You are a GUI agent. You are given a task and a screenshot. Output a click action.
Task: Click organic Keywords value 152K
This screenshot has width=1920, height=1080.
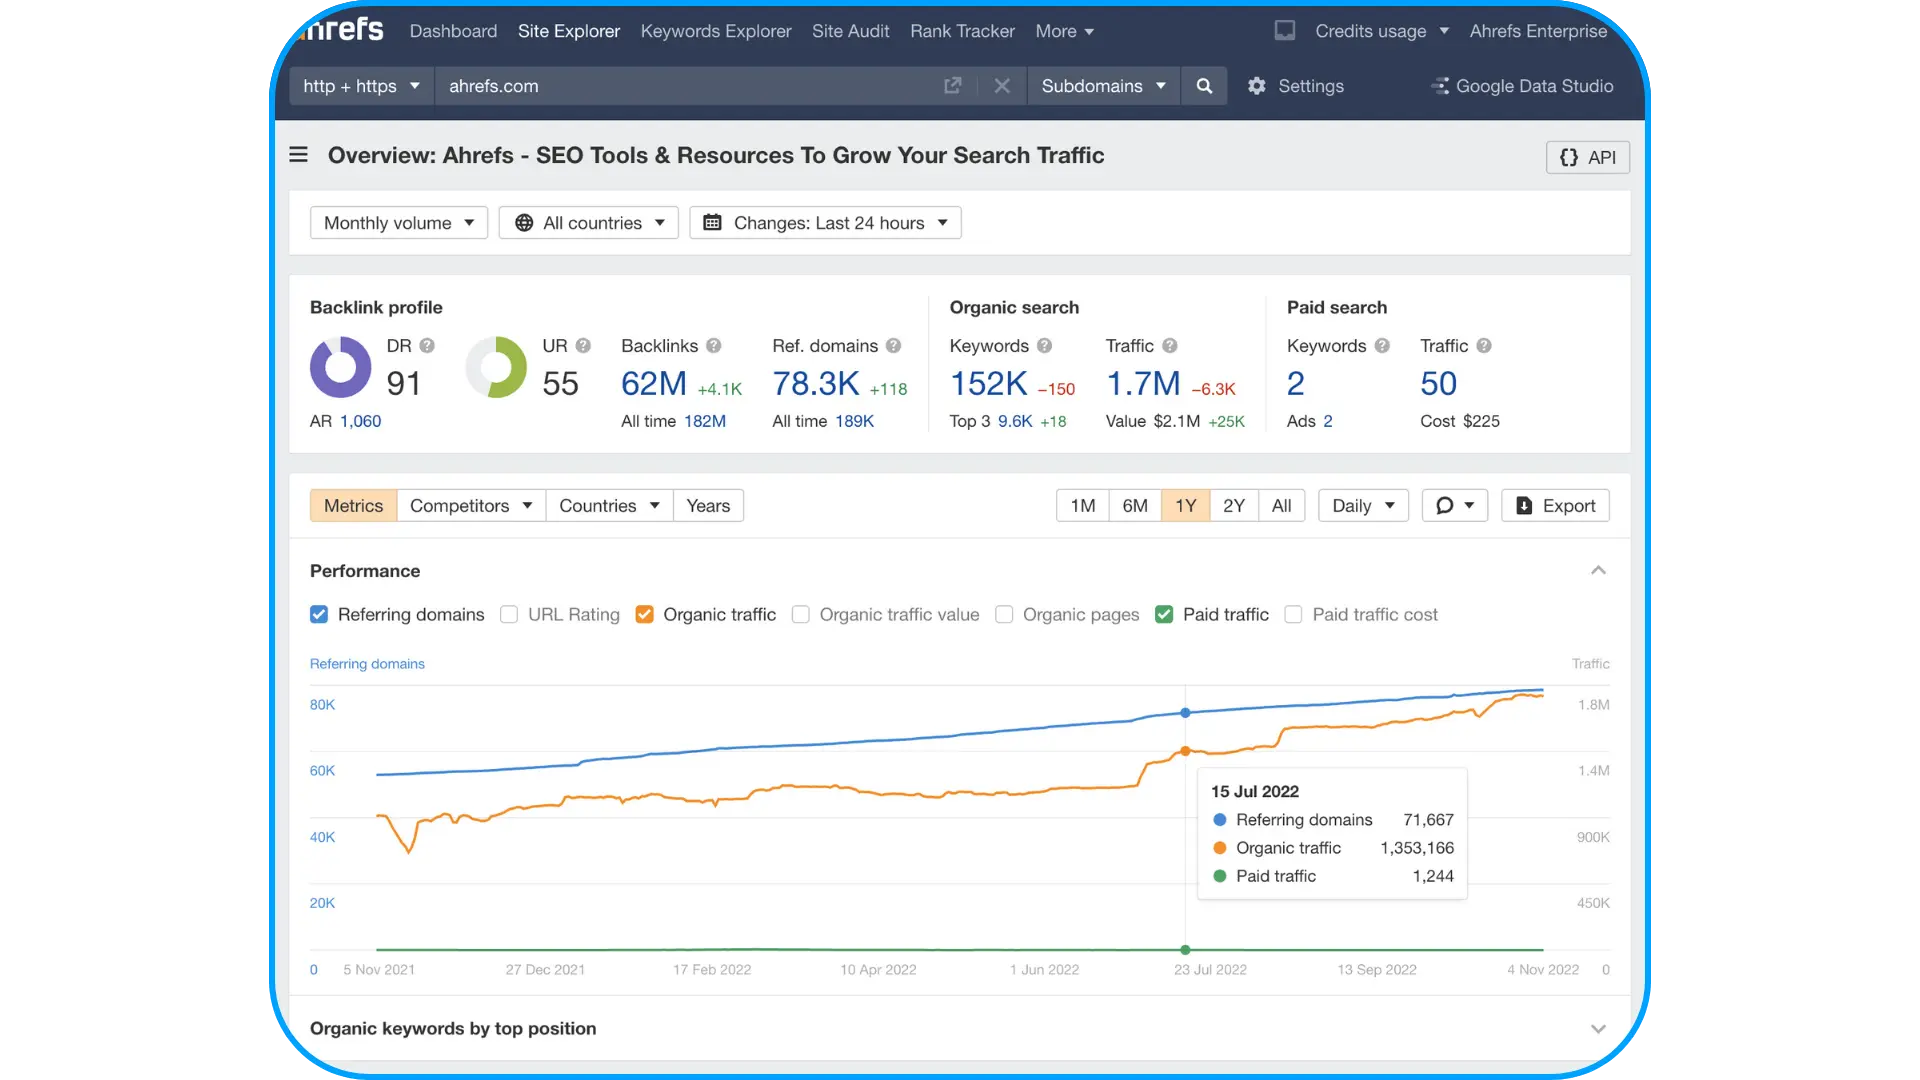point(988,384)
